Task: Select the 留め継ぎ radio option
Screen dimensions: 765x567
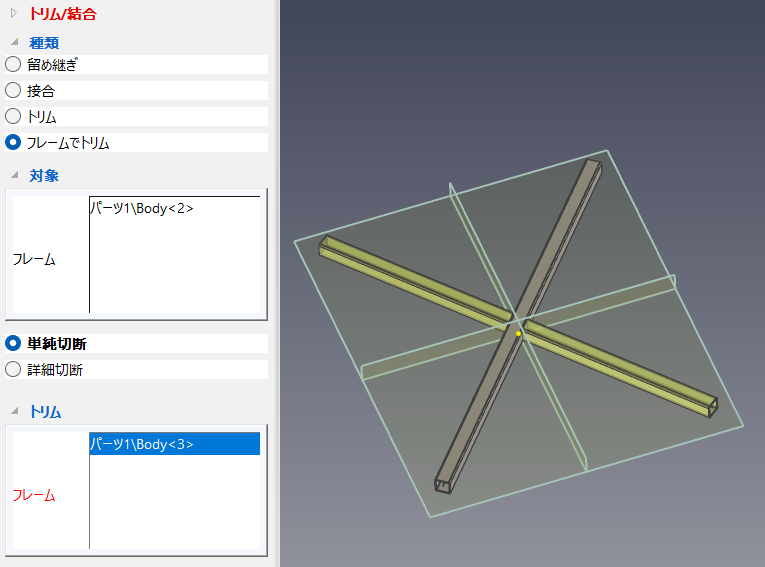Action: (x=13, y=64)
